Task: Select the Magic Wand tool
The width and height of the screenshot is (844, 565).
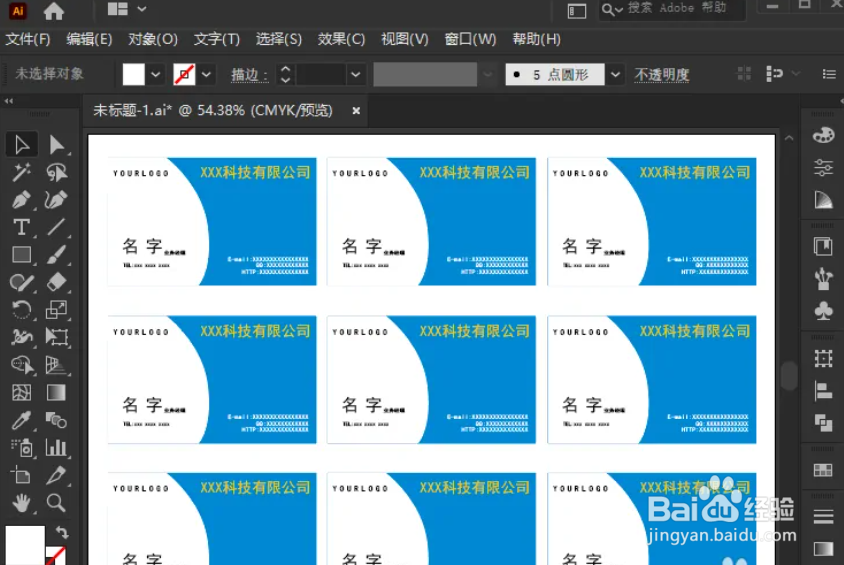Action: (22, 172)
